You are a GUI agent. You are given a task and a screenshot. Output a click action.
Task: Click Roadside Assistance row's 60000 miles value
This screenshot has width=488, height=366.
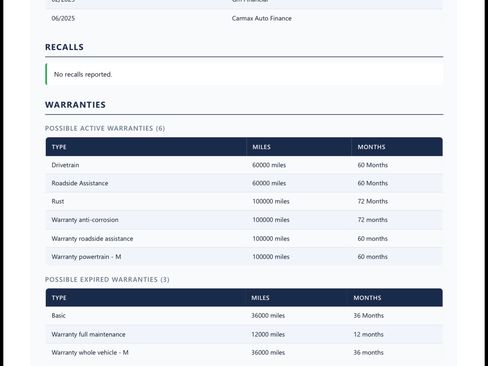pyautogui.click(x=269, y=183)
